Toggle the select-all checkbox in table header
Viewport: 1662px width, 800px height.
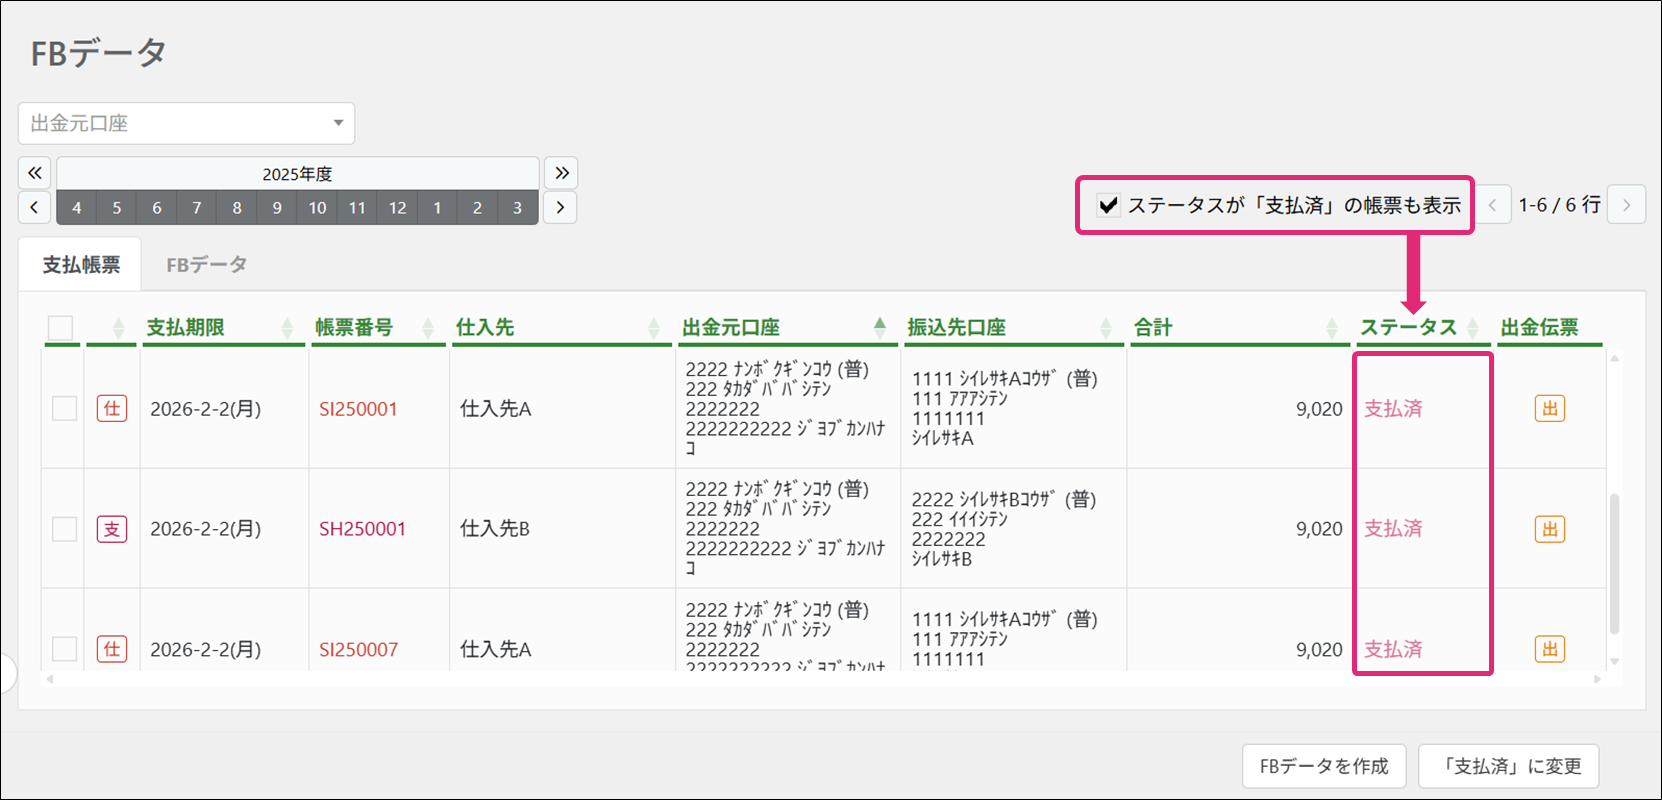(60, 328)
